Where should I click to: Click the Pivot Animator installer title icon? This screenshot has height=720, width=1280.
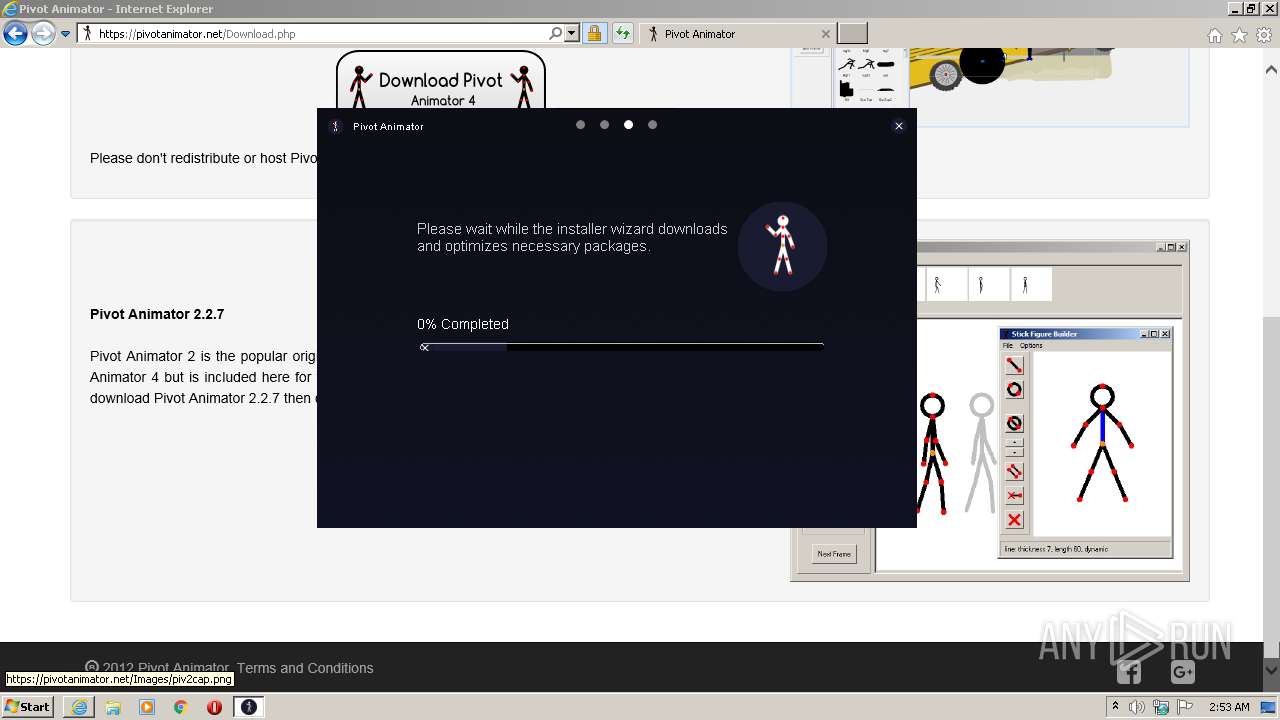tap(336, 126)
